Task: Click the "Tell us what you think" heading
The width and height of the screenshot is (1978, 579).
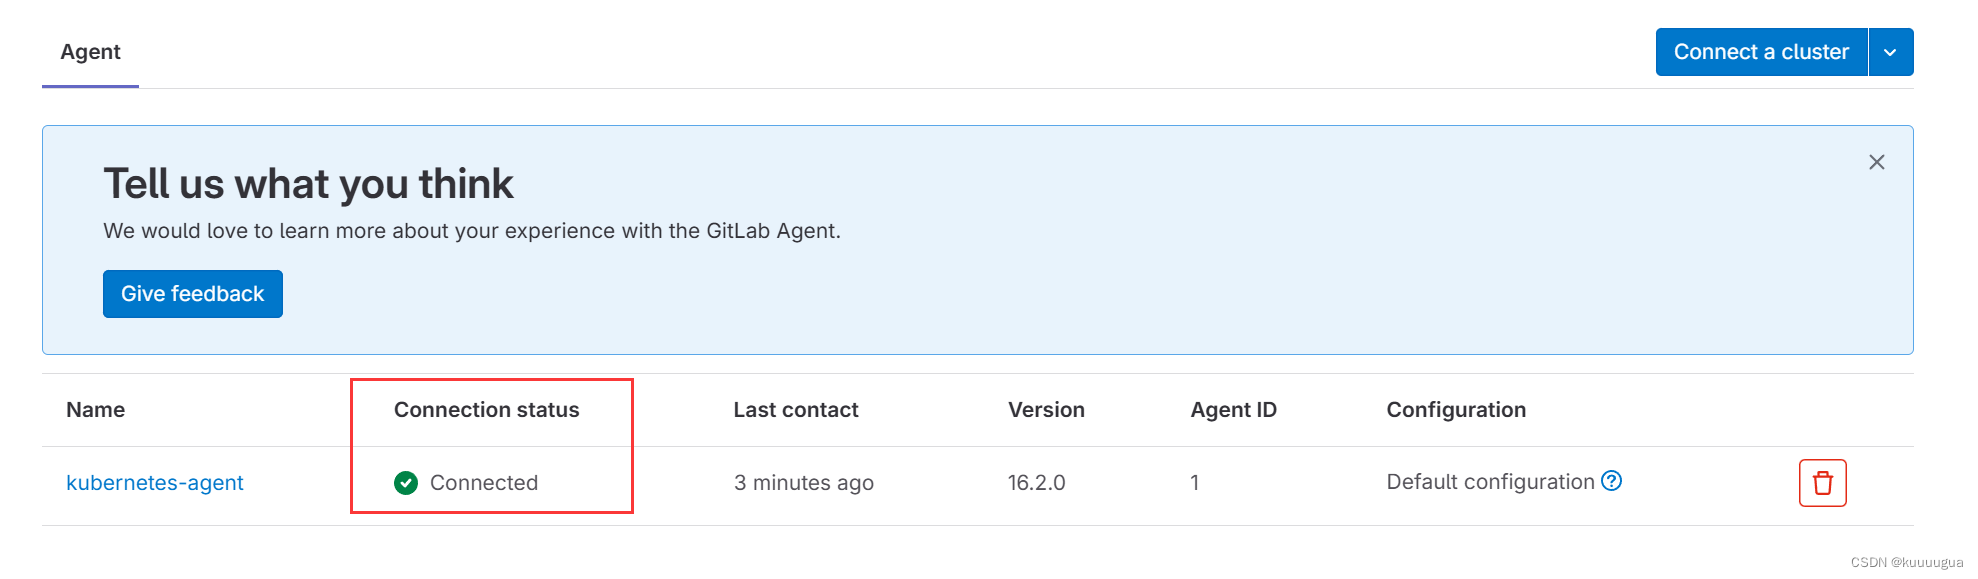Action: pyautogui.click(x=308, y=184)
